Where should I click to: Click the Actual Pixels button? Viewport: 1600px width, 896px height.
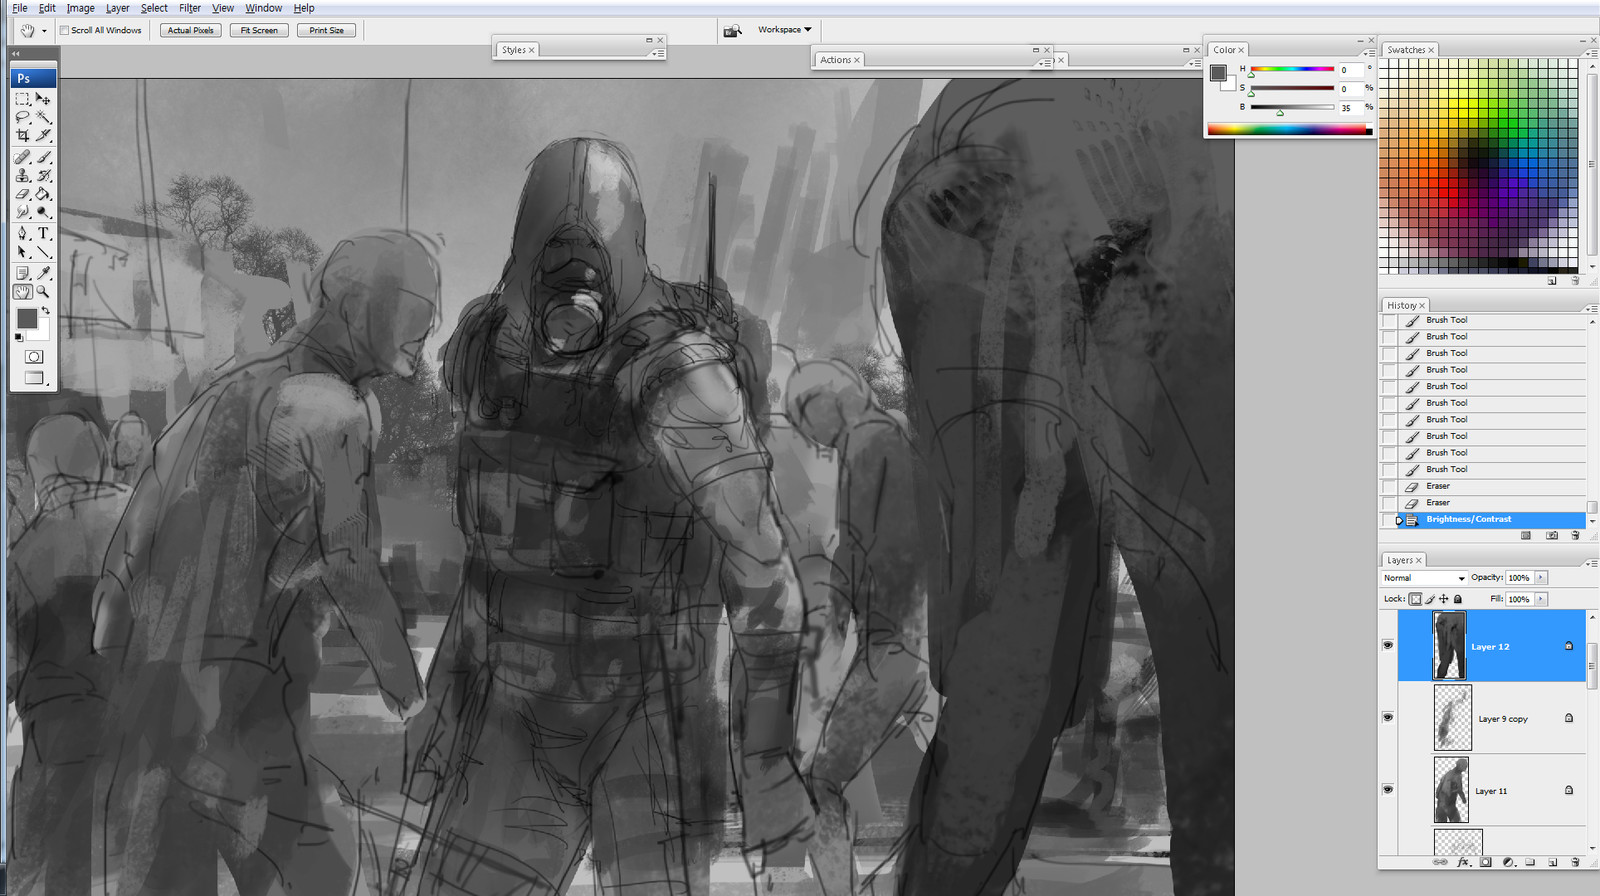[x=191, y=31]
